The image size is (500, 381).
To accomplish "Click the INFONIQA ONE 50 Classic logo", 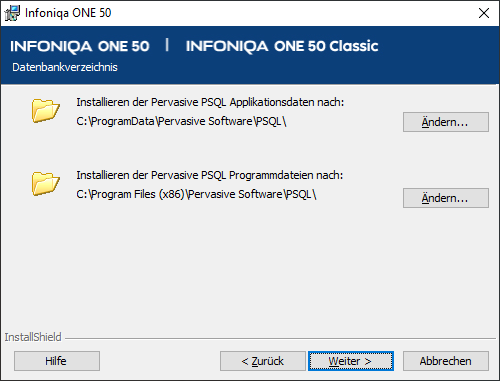I will [x=282, y=46].
